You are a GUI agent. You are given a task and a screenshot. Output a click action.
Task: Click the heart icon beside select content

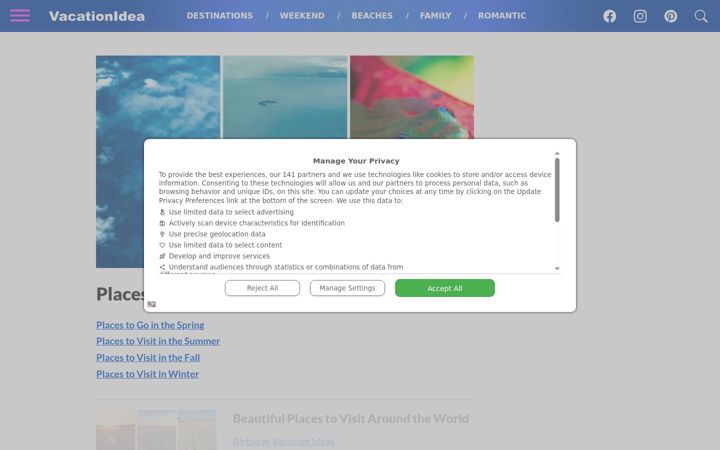pyautogui.click(x=162, y=245)
